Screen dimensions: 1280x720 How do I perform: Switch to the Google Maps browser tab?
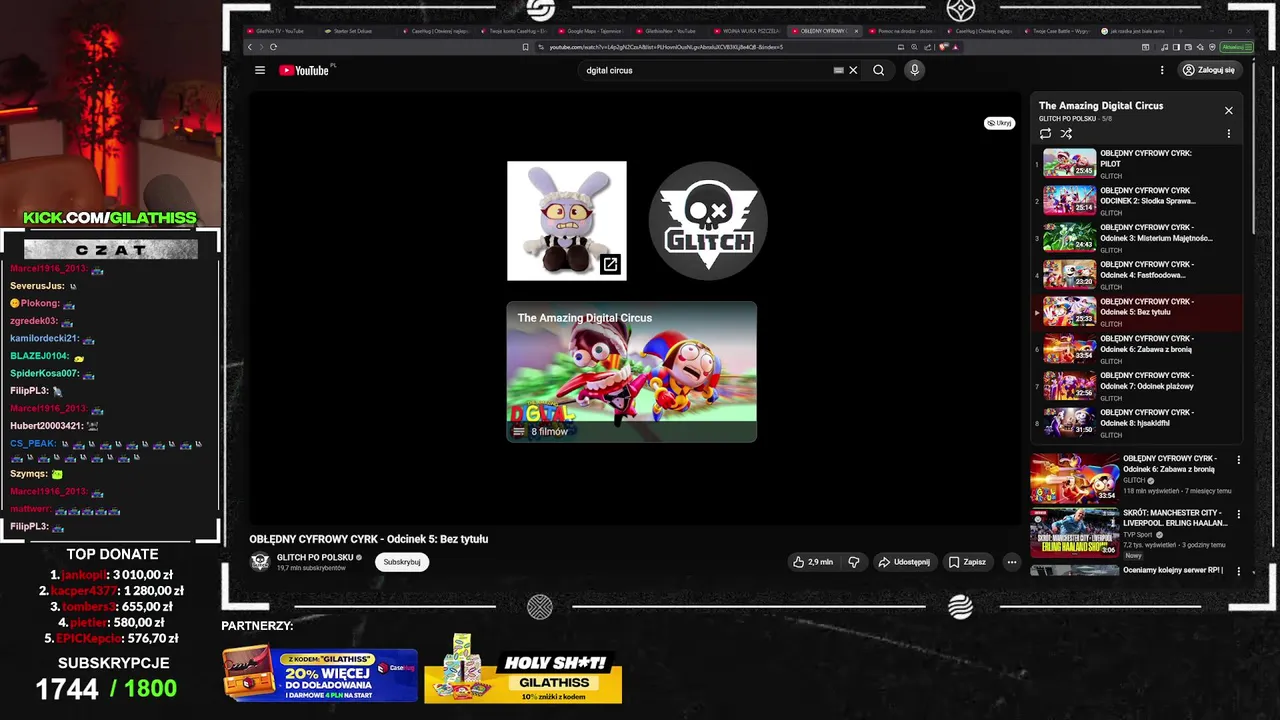coord(594,31)
